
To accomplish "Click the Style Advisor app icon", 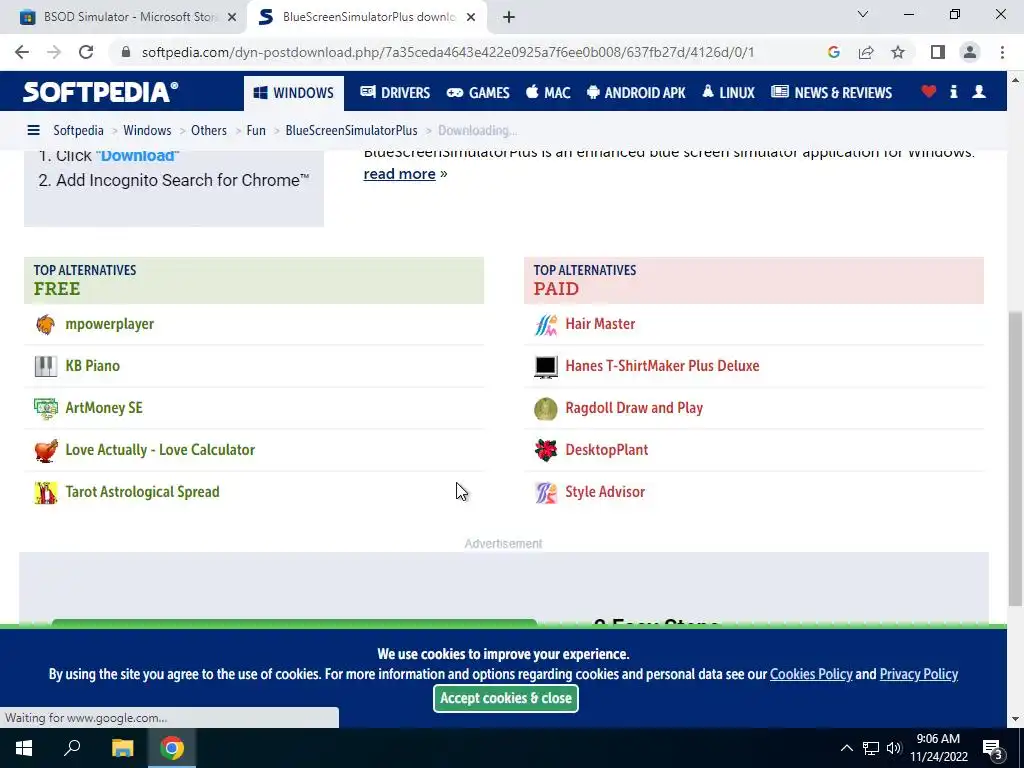I will [545, 492].
